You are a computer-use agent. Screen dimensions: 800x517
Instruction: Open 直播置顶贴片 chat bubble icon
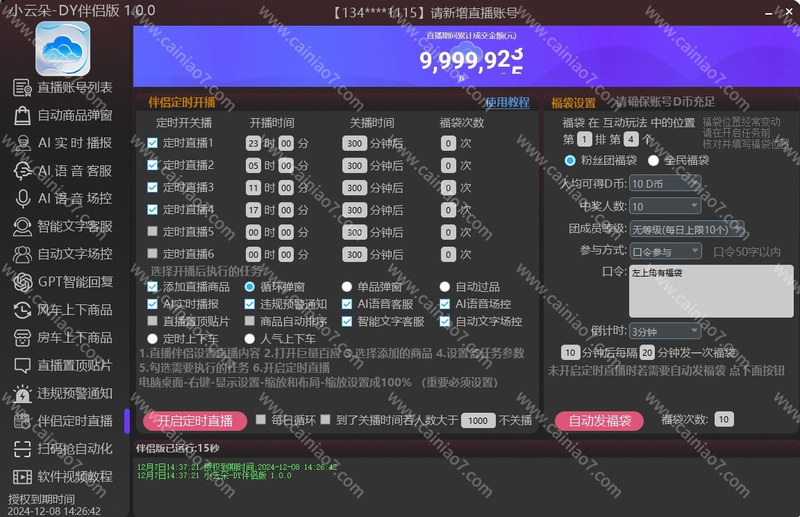click(x=22, y=365)
